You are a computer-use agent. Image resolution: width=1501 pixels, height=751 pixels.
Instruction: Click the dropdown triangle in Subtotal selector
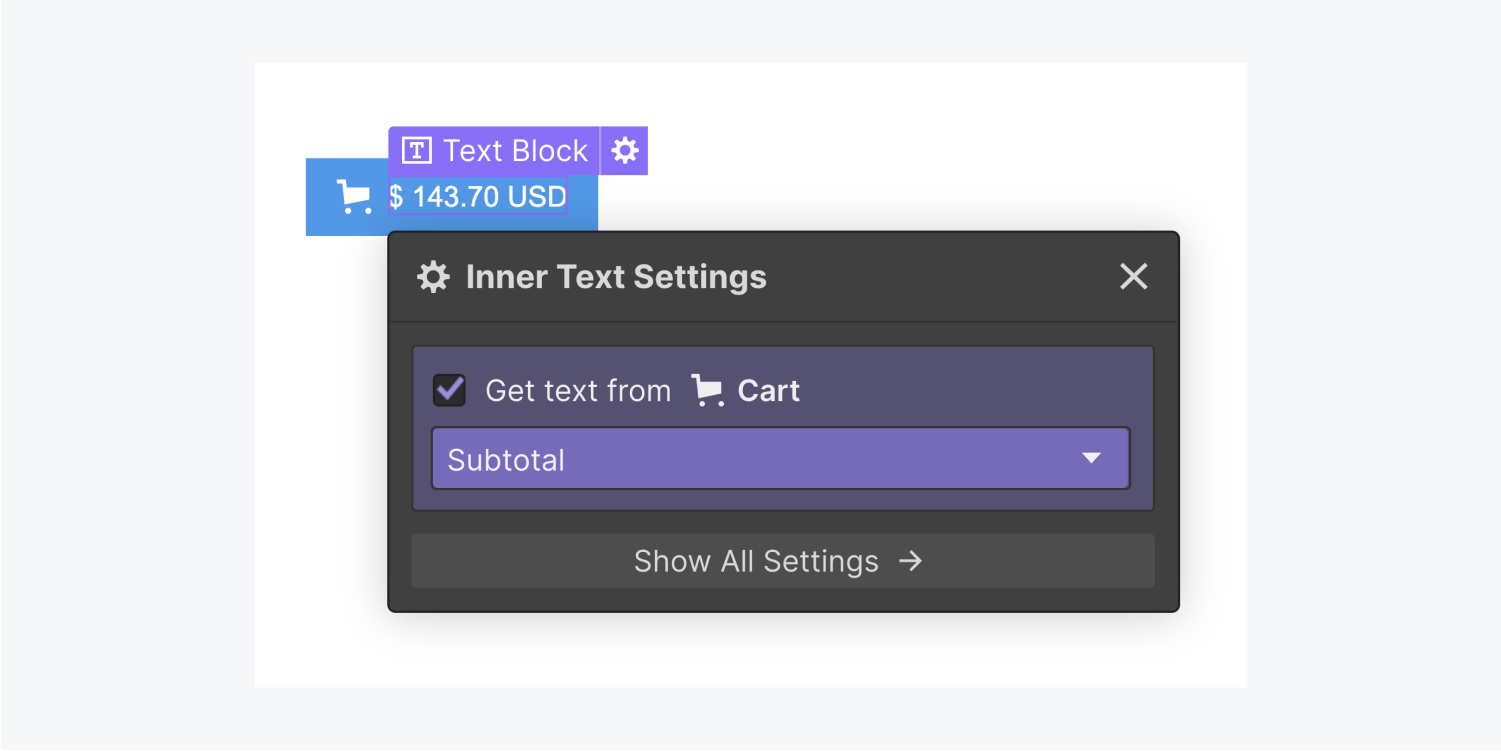tap(1091, 459)
